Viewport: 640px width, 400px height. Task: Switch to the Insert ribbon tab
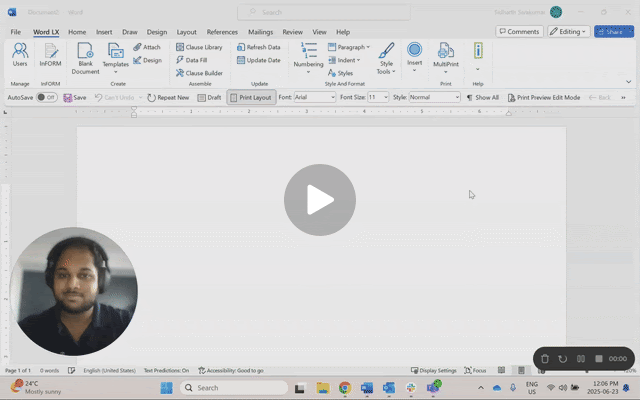(104, 32)
